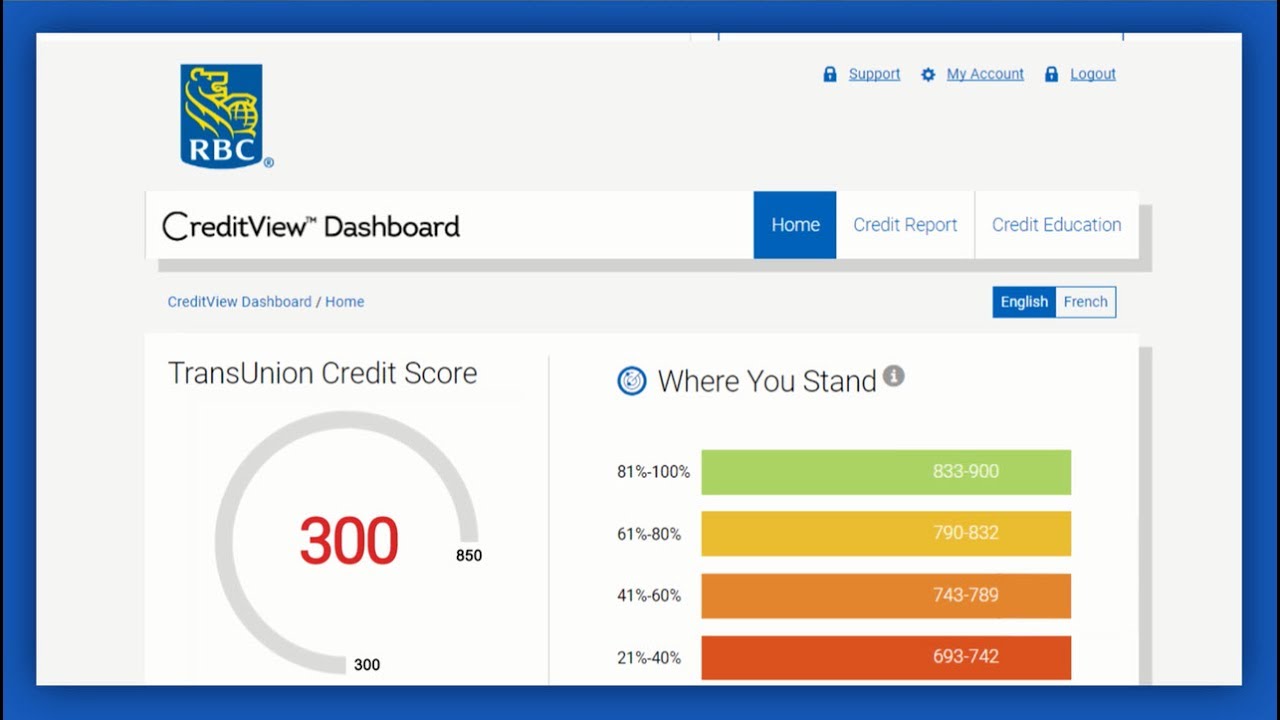Image resolution: width=1280 pixels, height=720 pixels.
Task: Click the Logout link
Action: tap(1093, 74)
